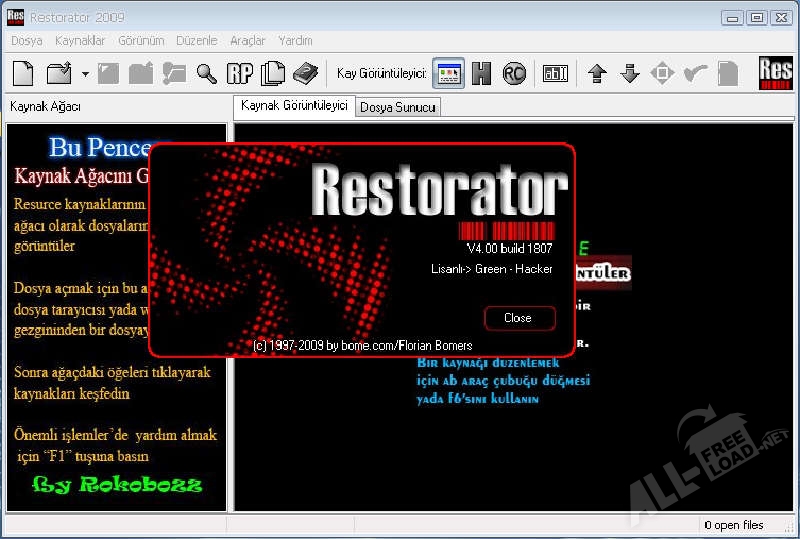Click the Open file folder icon
The height and width of the screenshot is (539, 800).
tap(58, 73)
